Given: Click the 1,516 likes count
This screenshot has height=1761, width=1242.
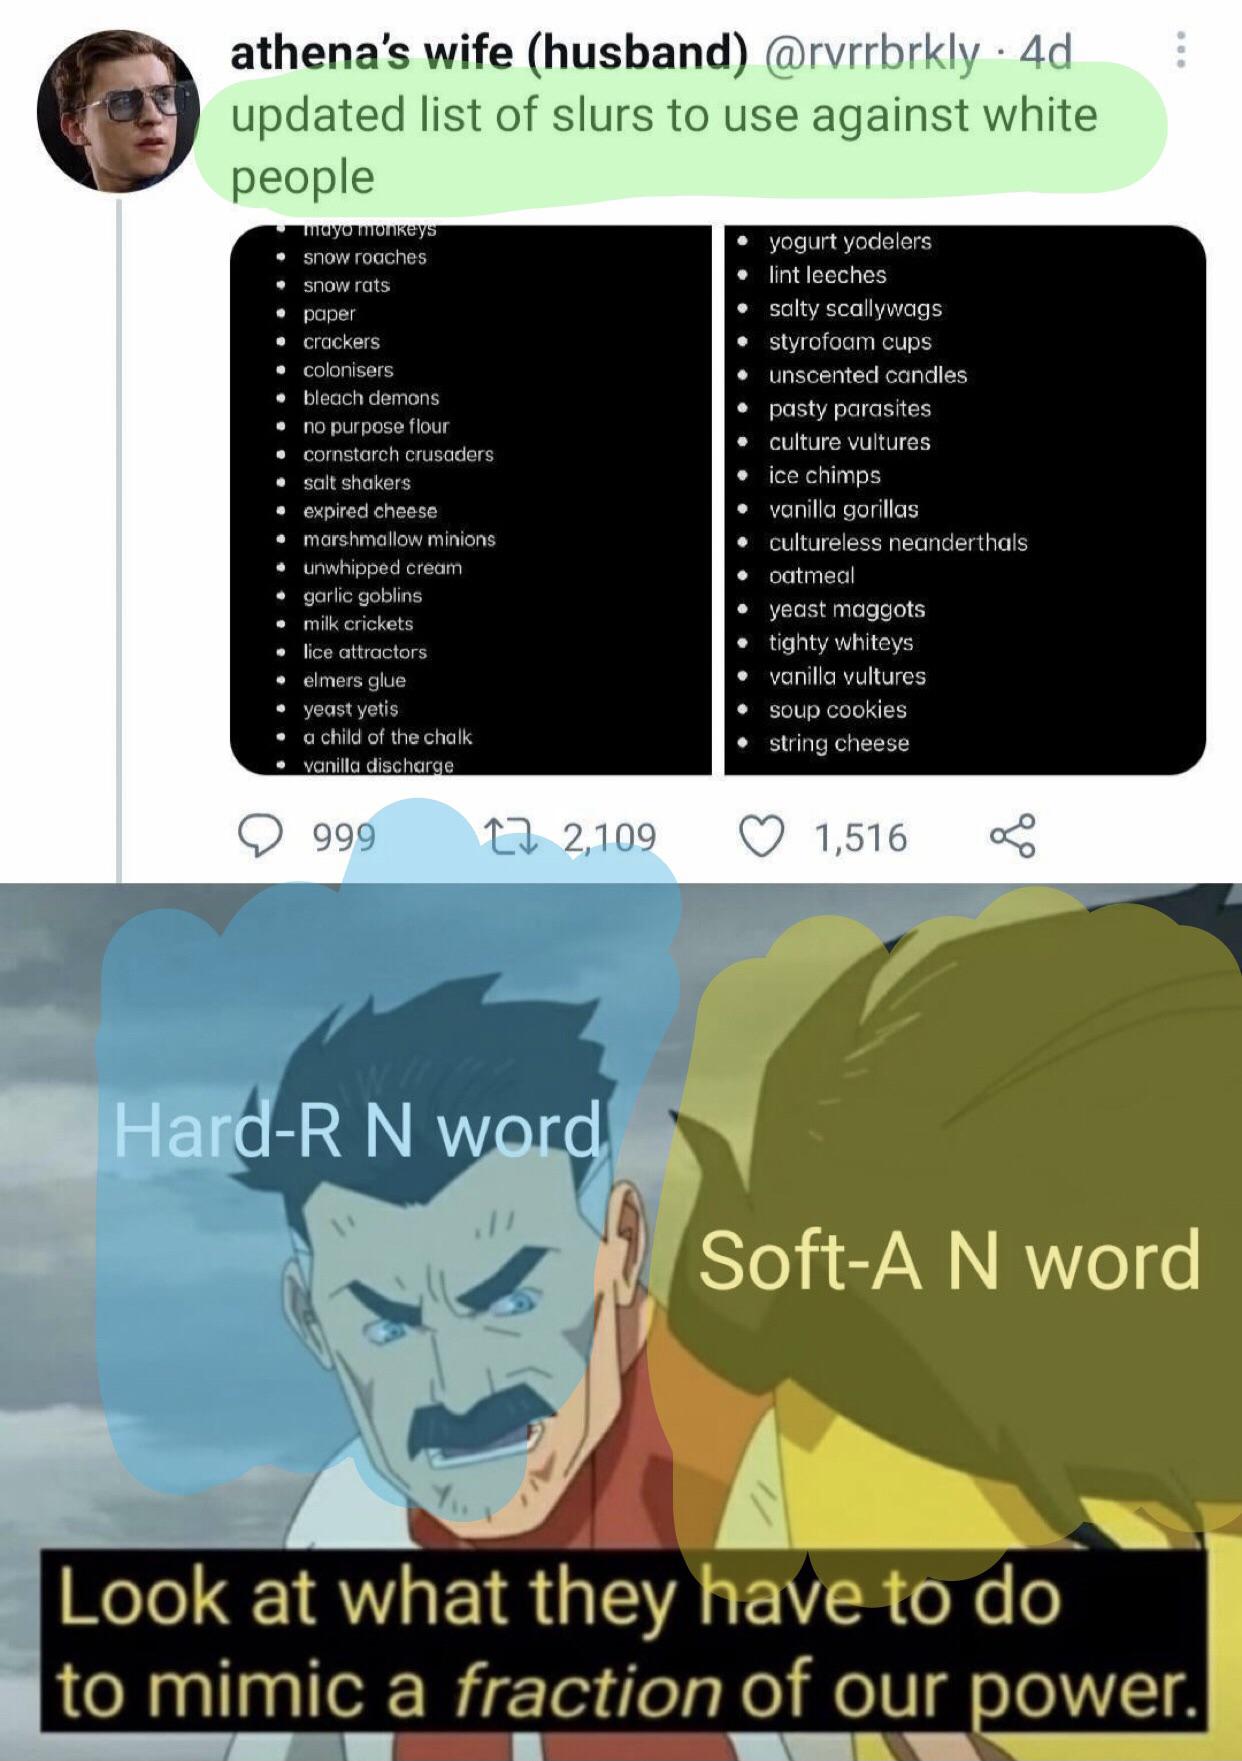Looking at the screenshot, I should [861, 838].
